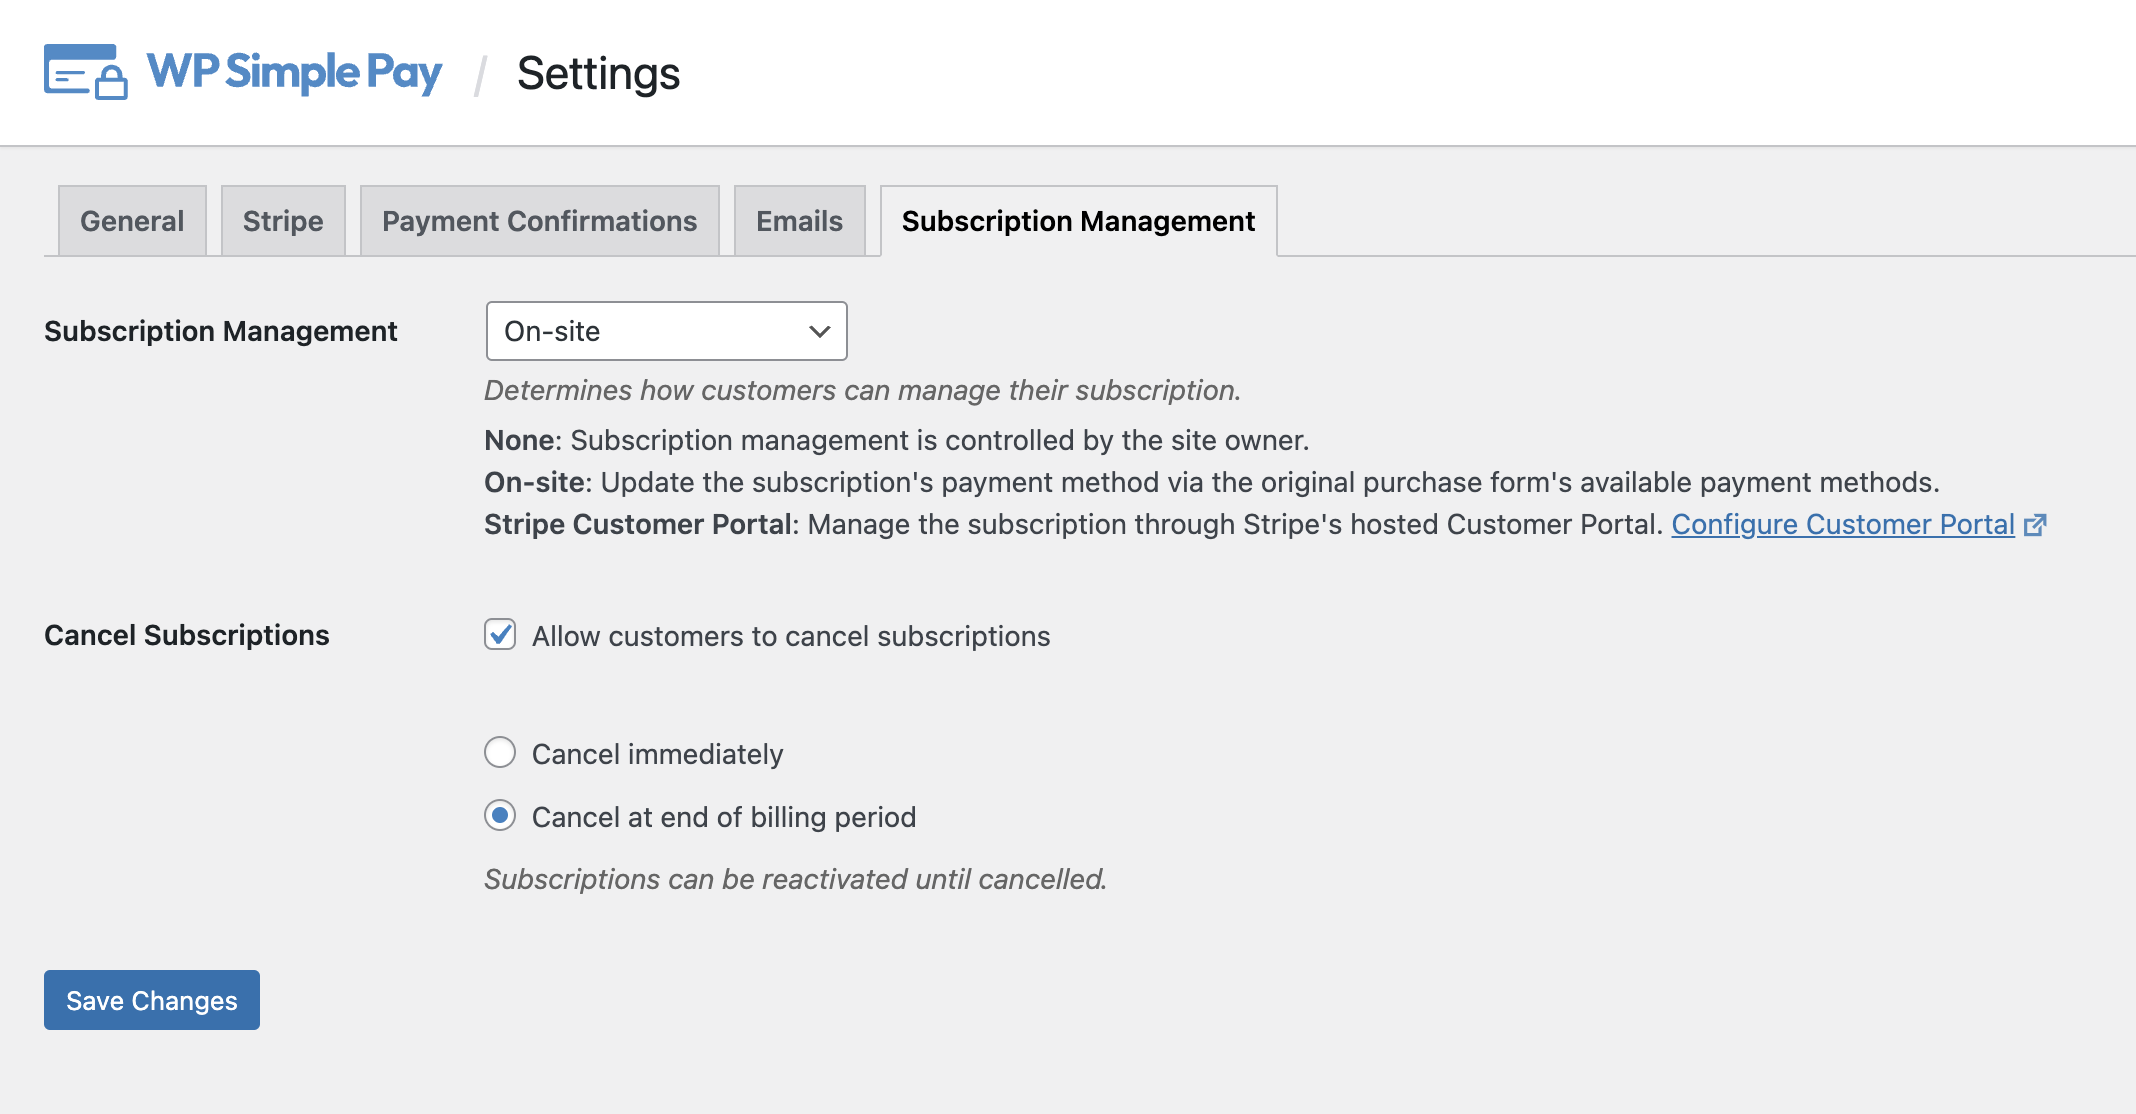The width and height of the screenshot is (2136, 1114).
Task: Select the Subscription Management tab
Action: pos(1077,220)
